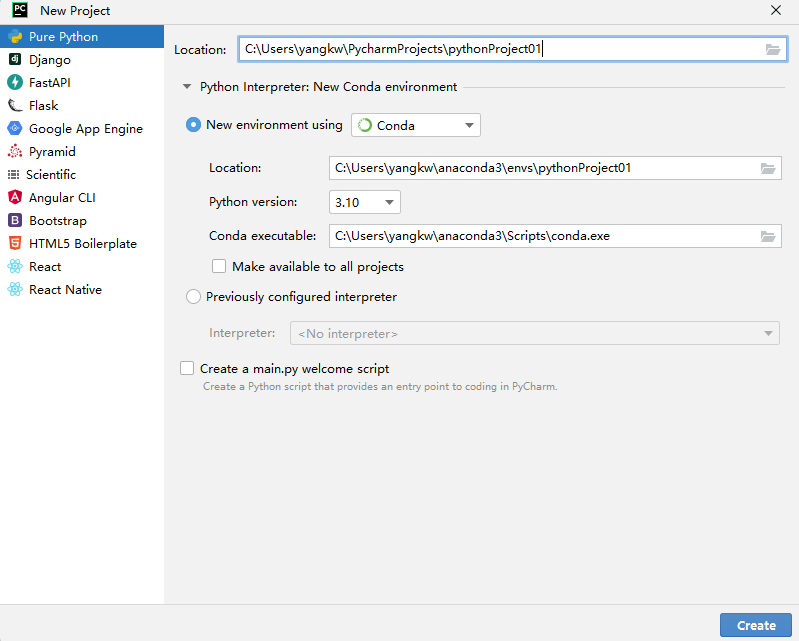Choose Angular CLI project type label
The image size is (799, 641).
click(x=62, y=198)
